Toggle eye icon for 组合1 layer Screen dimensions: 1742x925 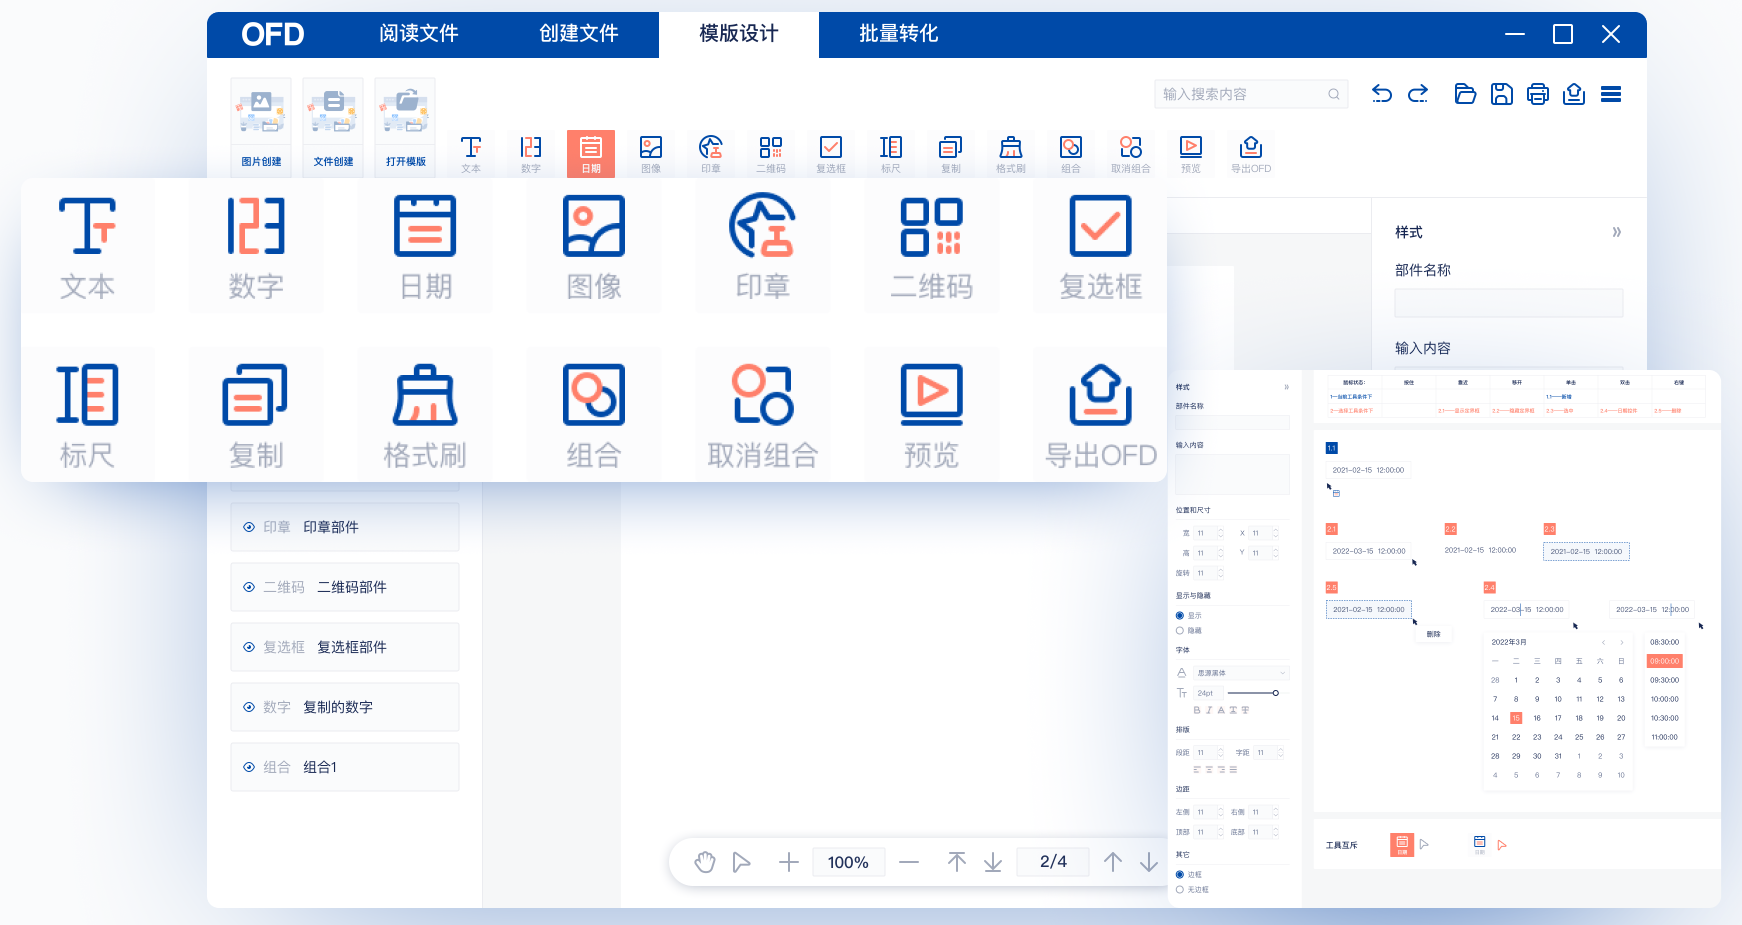(x=249, y=767)
